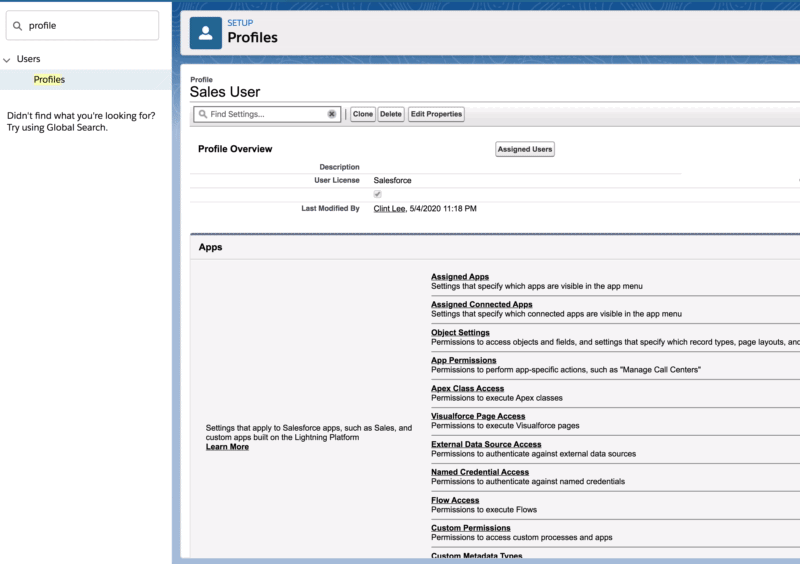
Task: Delete the Sales User profile
Action: [391, 114]
